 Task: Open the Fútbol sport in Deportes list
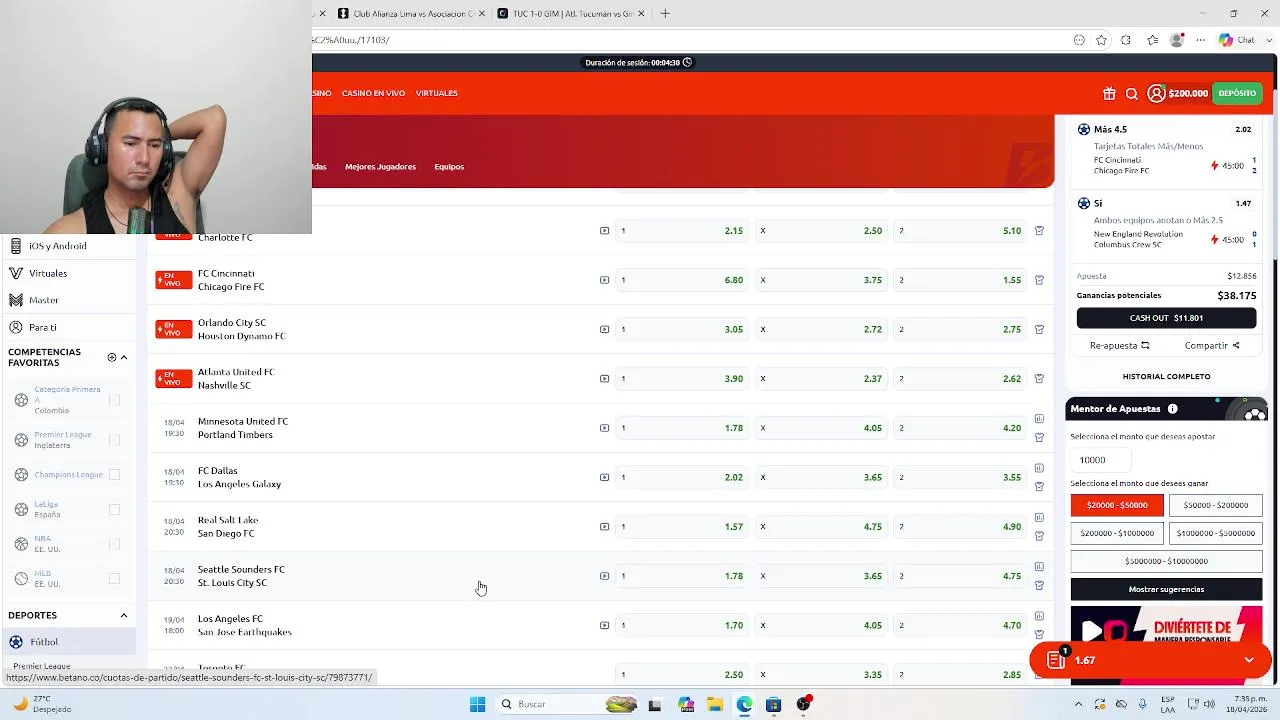point(68,642)
